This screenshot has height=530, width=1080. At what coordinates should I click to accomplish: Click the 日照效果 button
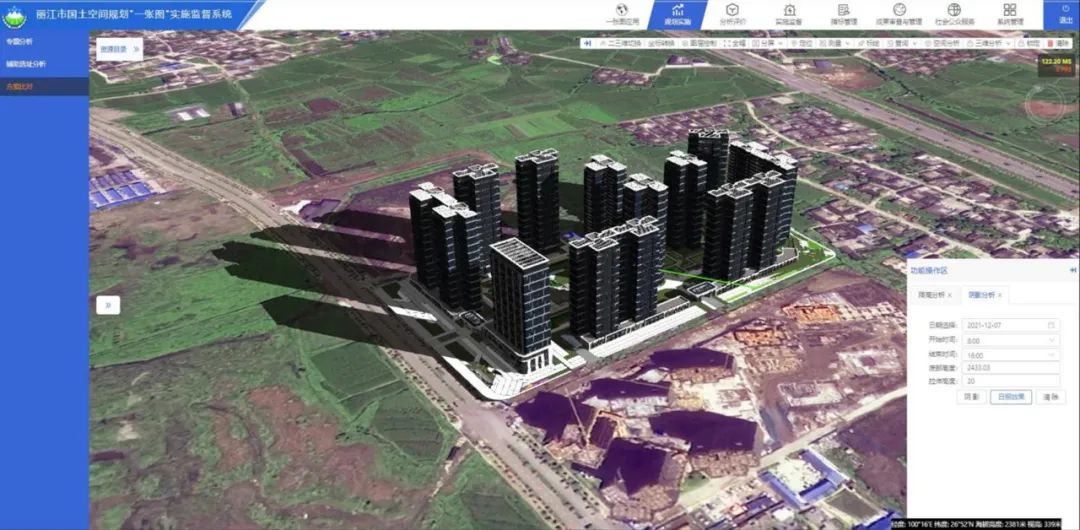pos(1011,397)
